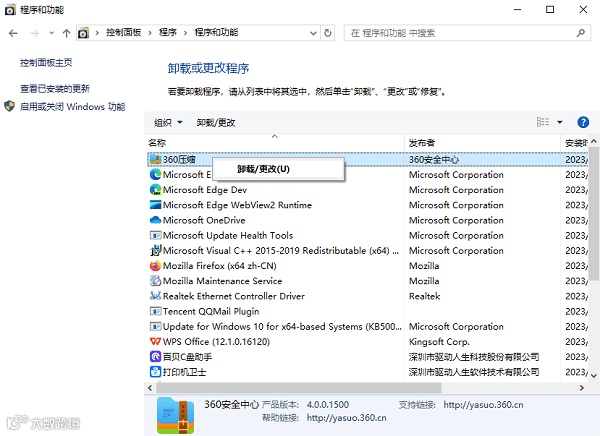
Task: Click the Microsoft Update Health Tools icon
Action: coord(155,235)
